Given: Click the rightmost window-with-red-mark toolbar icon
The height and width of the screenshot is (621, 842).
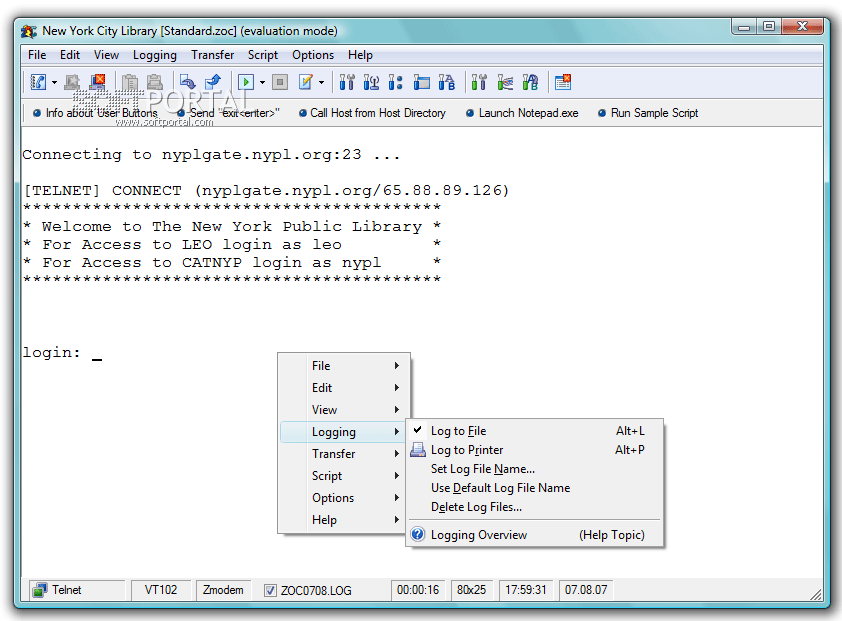Looking at the screenshot, I should (x=563, y=82).
